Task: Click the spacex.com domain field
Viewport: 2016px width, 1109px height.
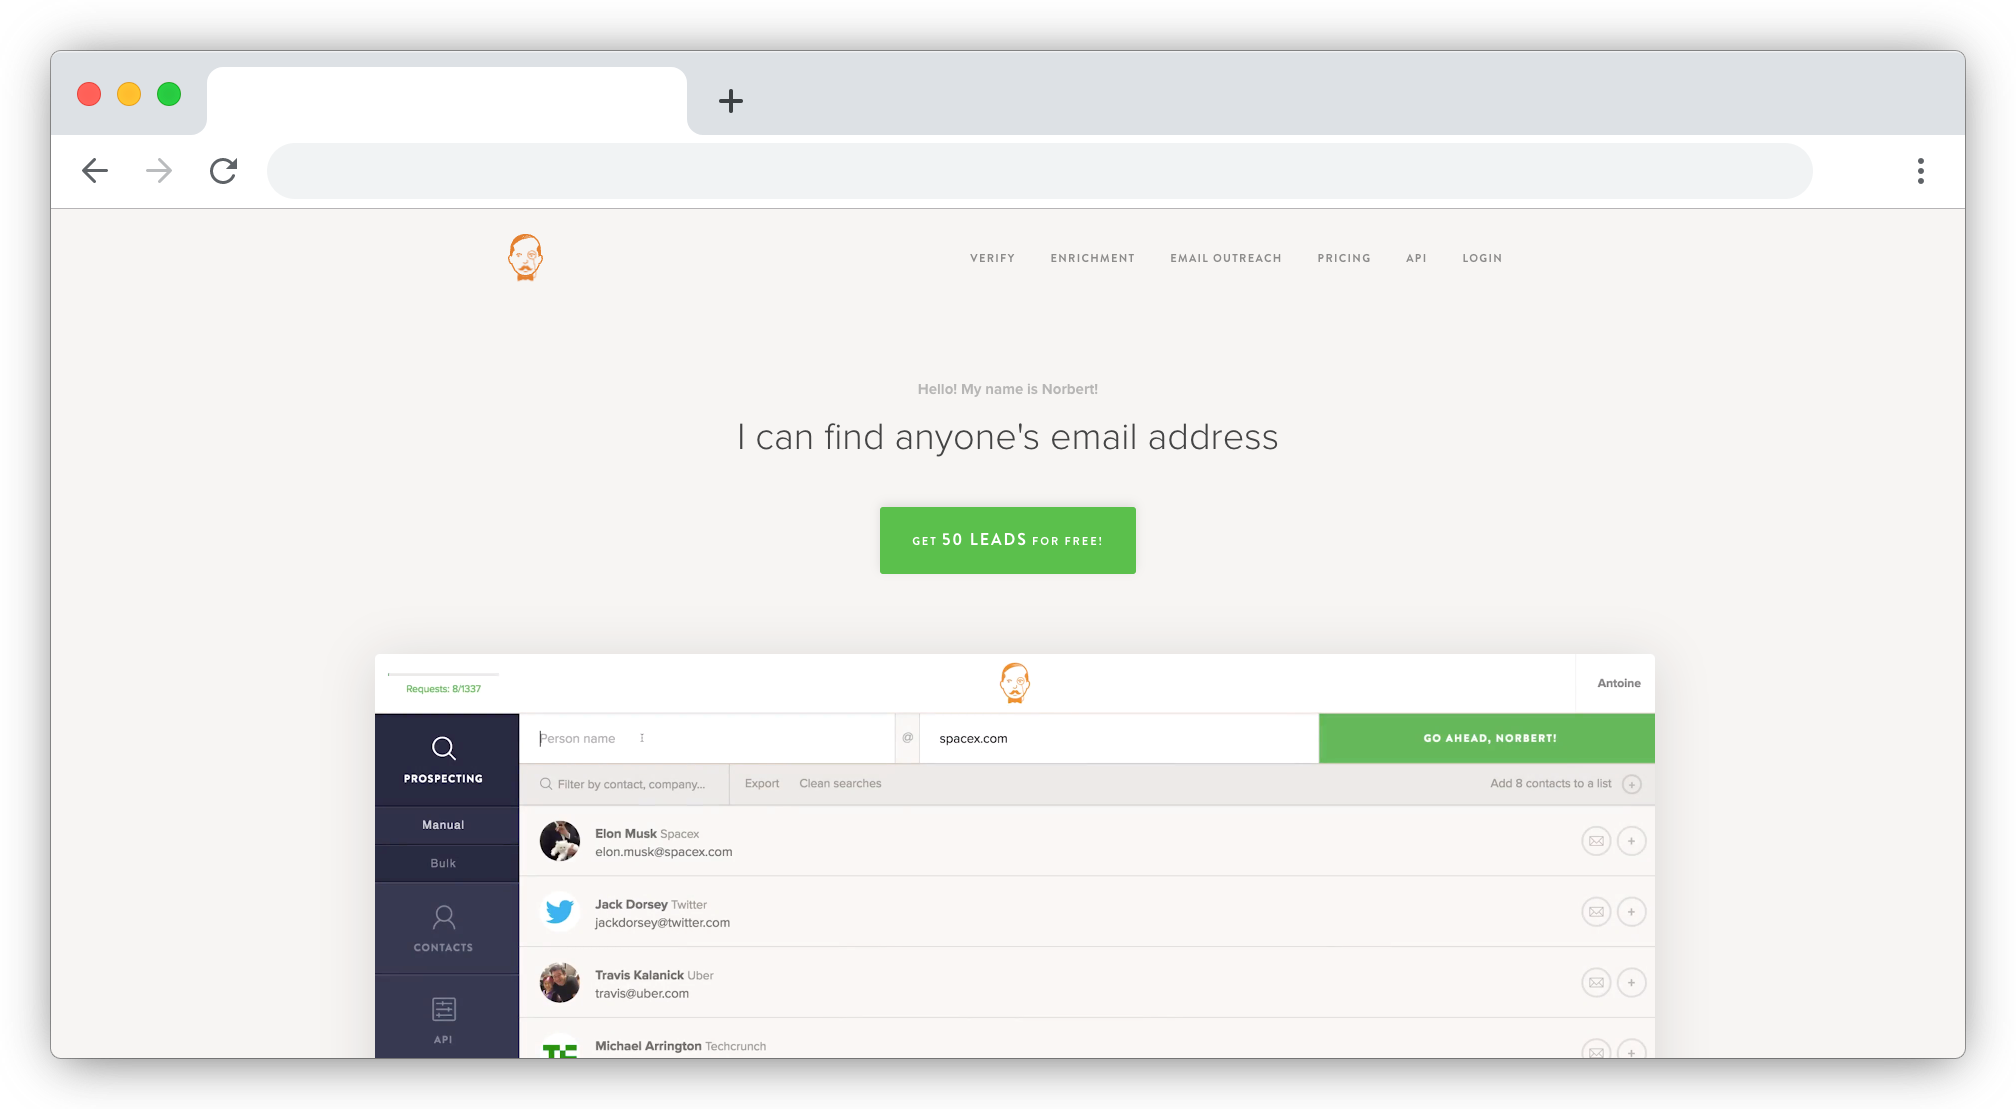Action: point(1119,738)
